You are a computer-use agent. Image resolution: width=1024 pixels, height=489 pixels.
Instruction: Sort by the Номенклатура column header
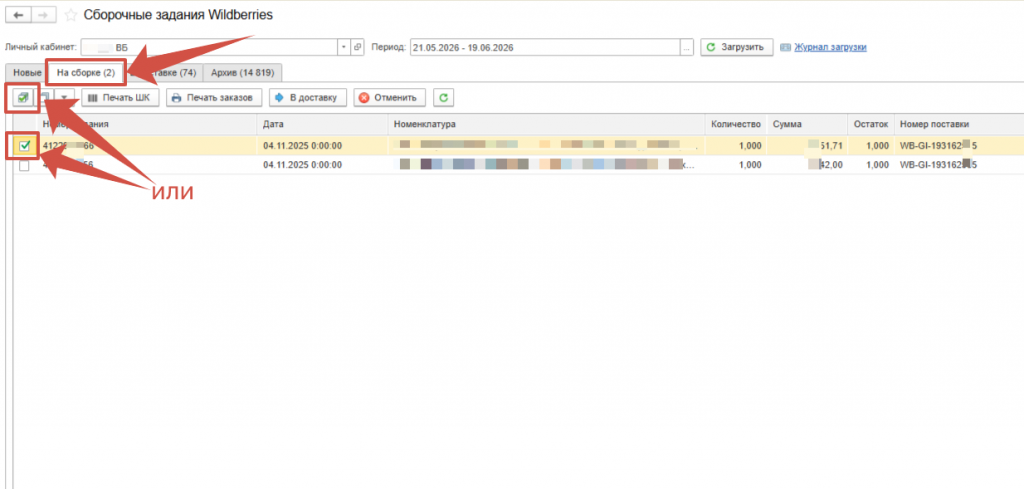point(547,124)
